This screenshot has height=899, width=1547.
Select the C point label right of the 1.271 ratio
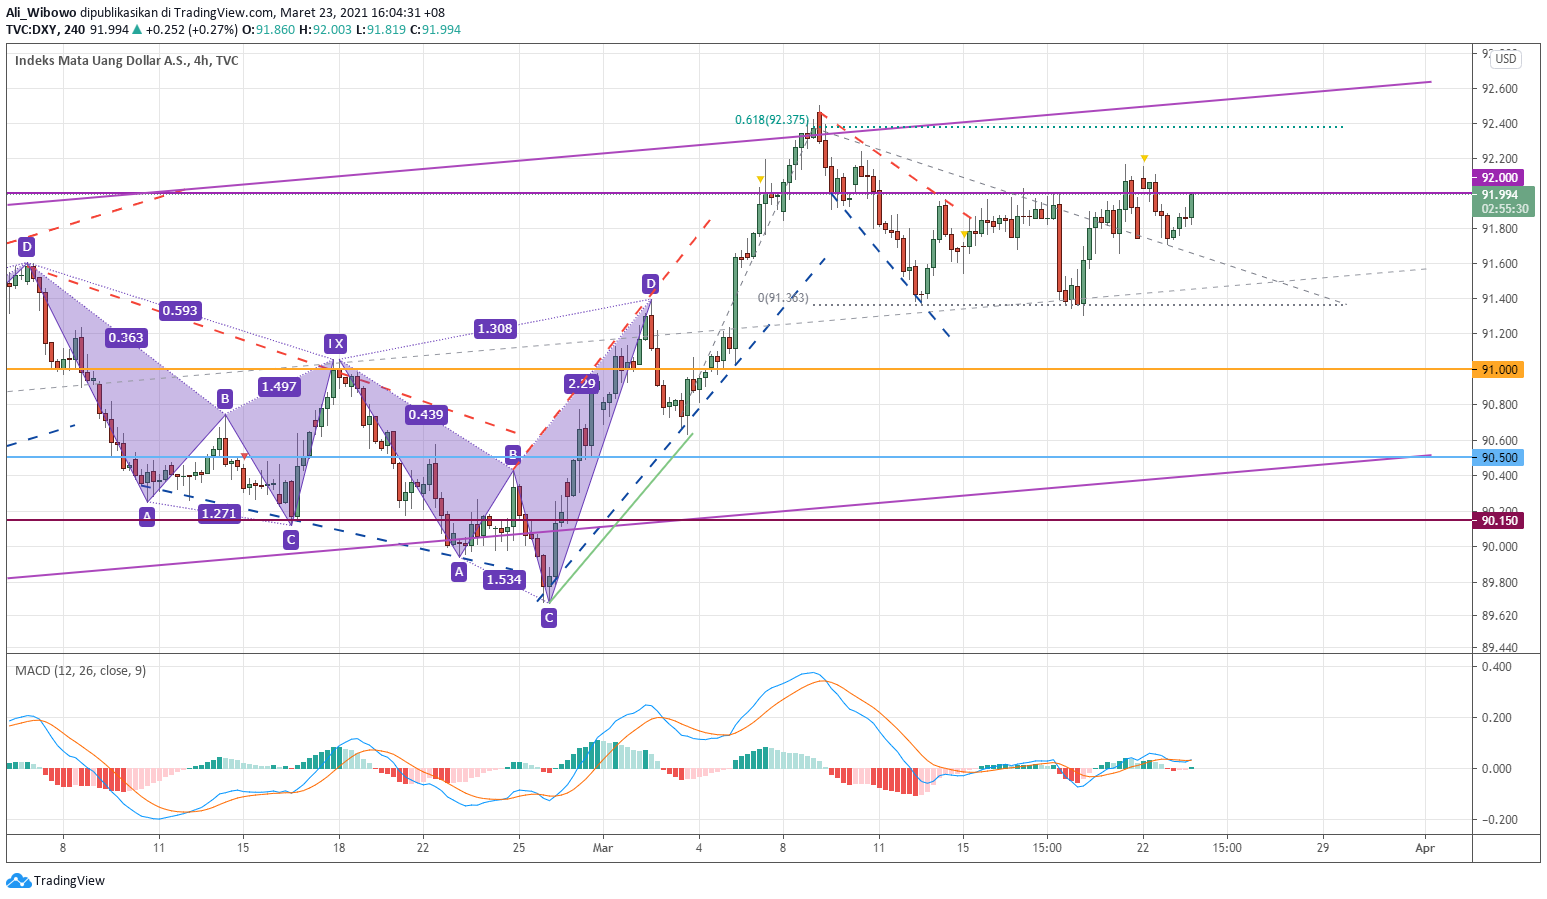click(x=290, y=540)
